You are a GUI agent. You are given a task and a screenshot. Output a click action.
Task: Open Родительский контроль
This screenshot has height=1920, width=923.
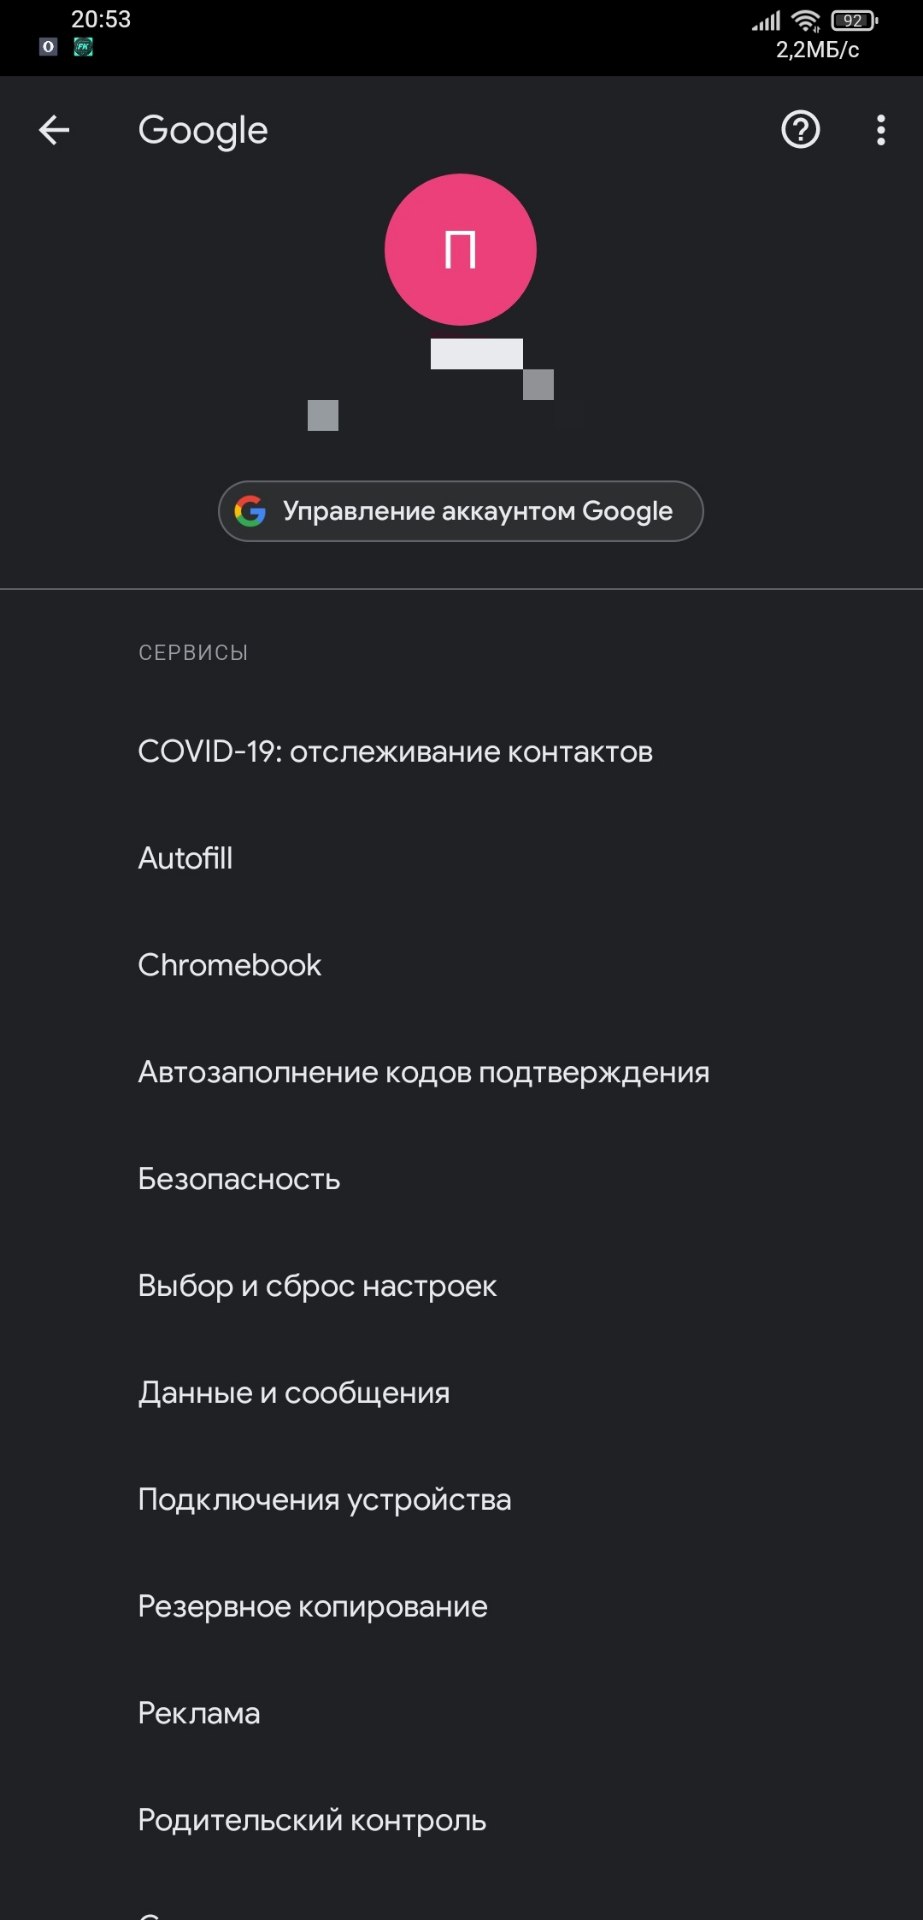(461, 1822)
